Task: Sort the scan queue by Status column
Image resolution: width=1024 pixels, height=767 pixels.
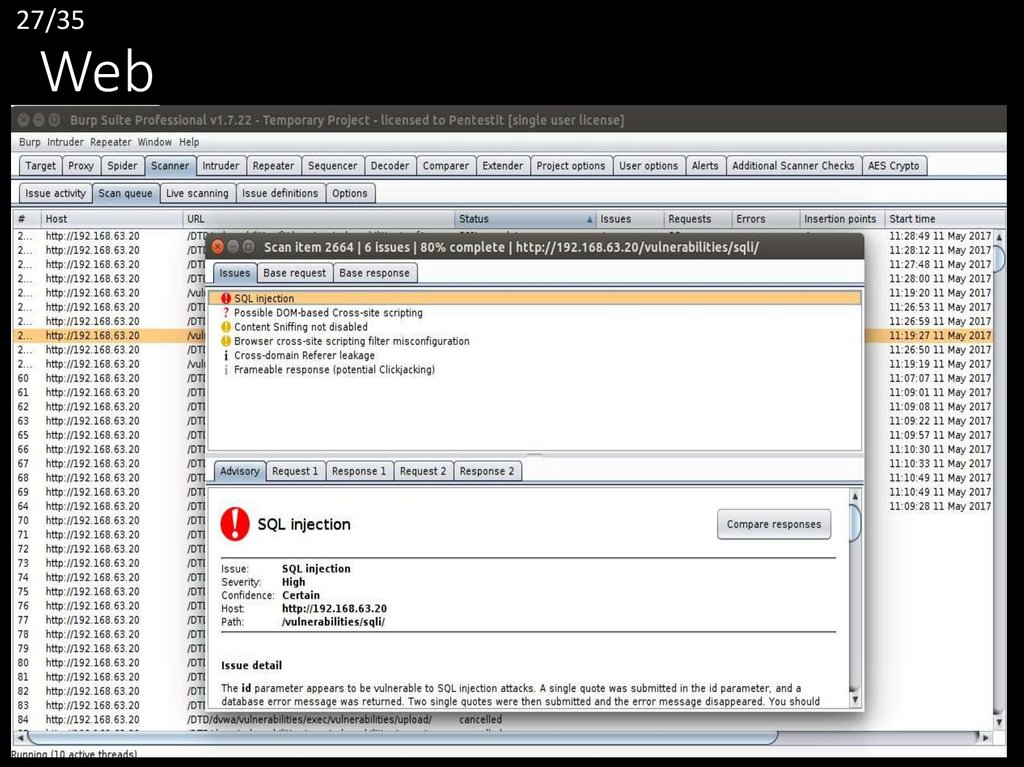Action: (523, 219)
